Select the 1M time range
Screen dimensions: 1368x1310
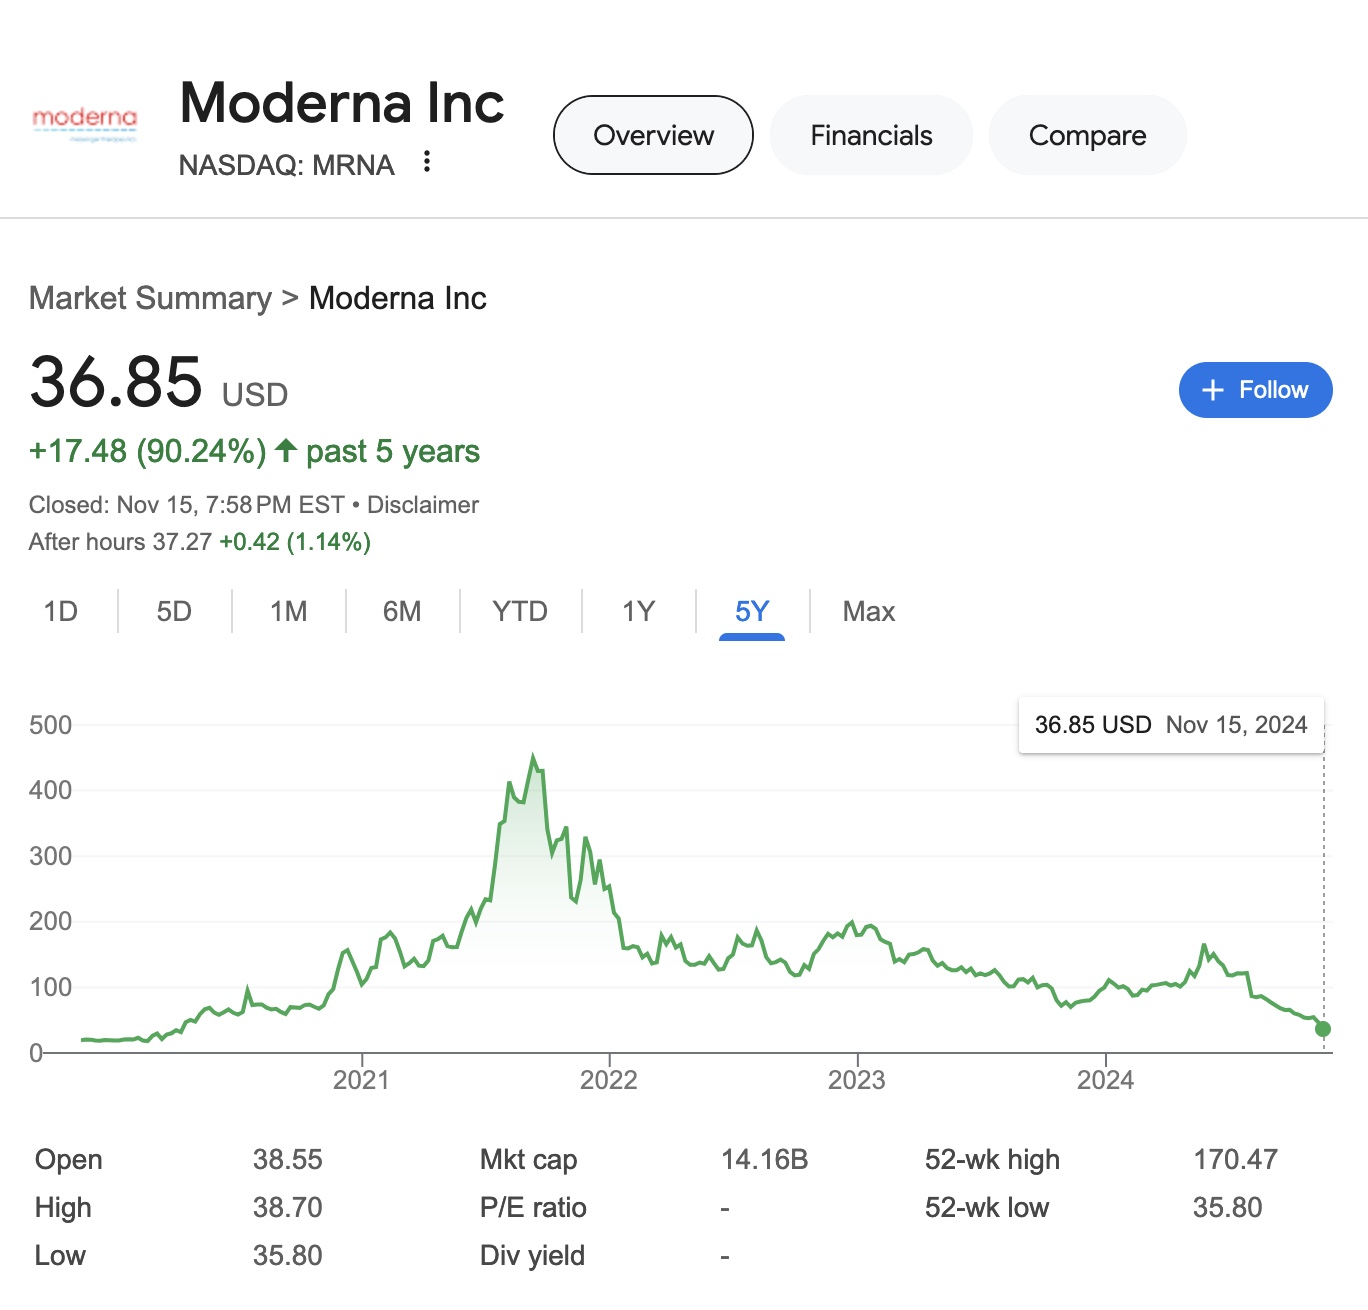pos(288,611)
